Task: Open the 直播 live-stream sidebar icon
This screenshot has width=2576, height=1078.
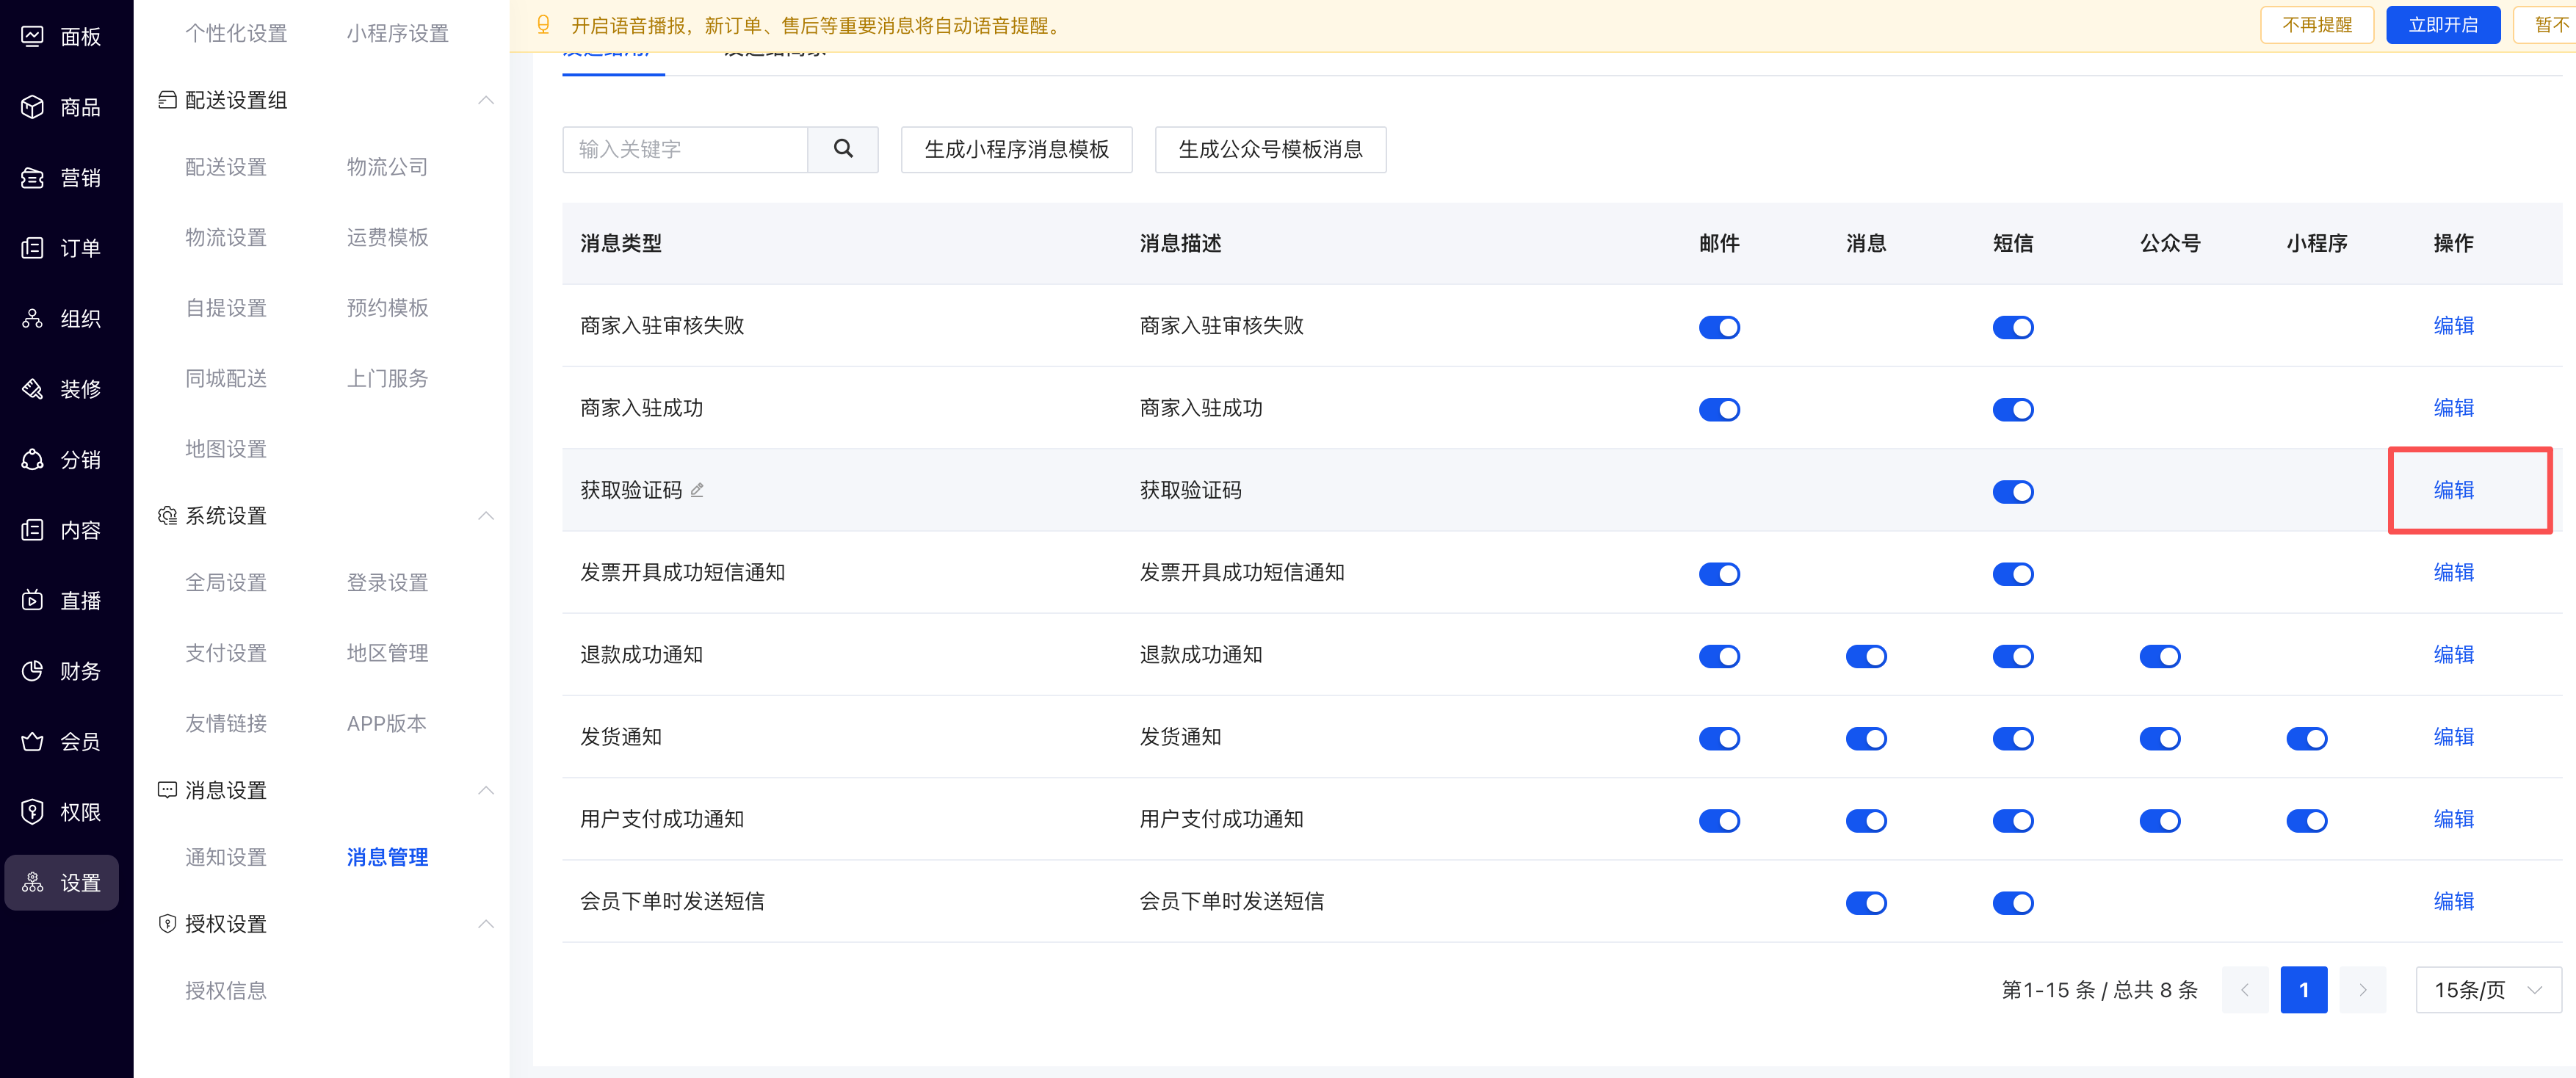Action: (x=32, y=601)
